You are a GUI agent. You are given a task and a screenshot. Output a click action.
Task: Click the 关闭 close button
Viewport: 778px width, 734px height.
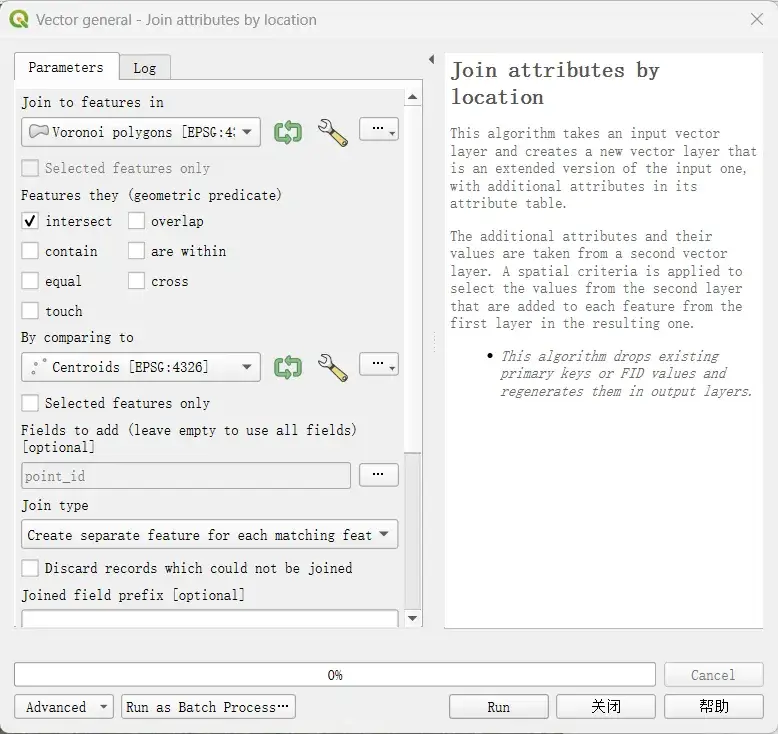[x=606, y=707]
